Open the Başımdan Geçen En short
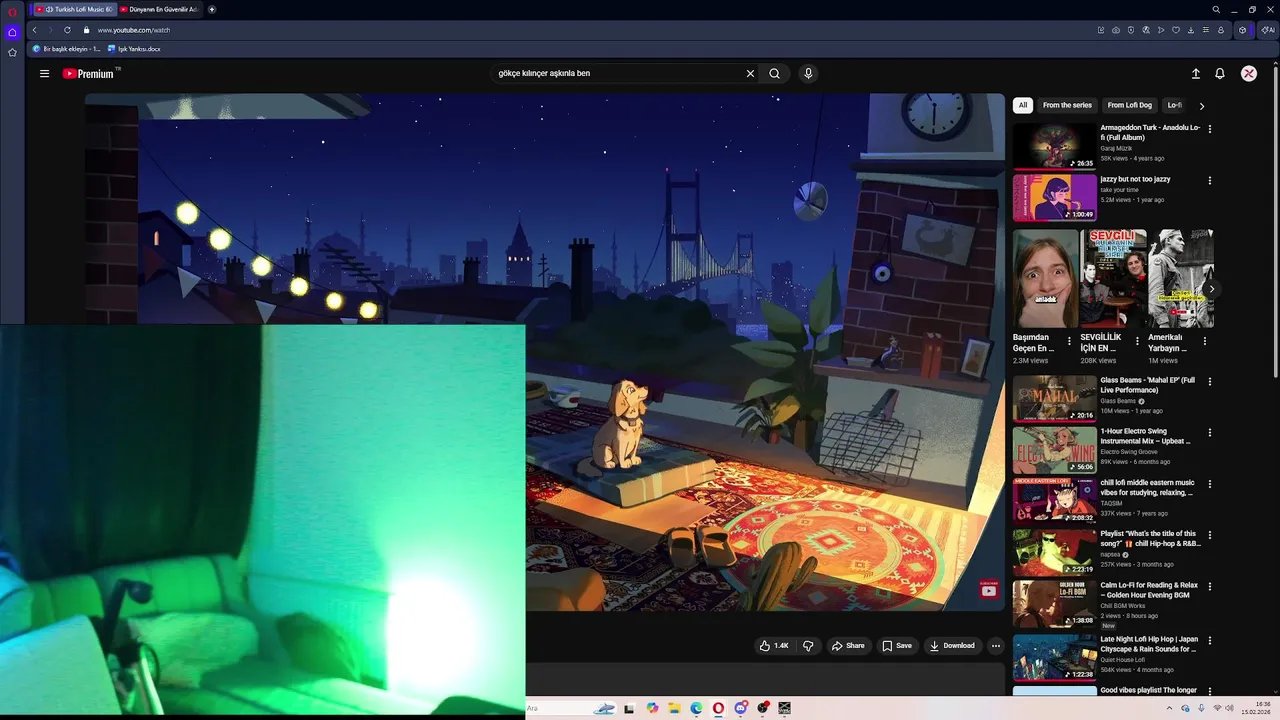Image resolution: width=1280 pixels, height=720 pixels. pos(1045,279)
